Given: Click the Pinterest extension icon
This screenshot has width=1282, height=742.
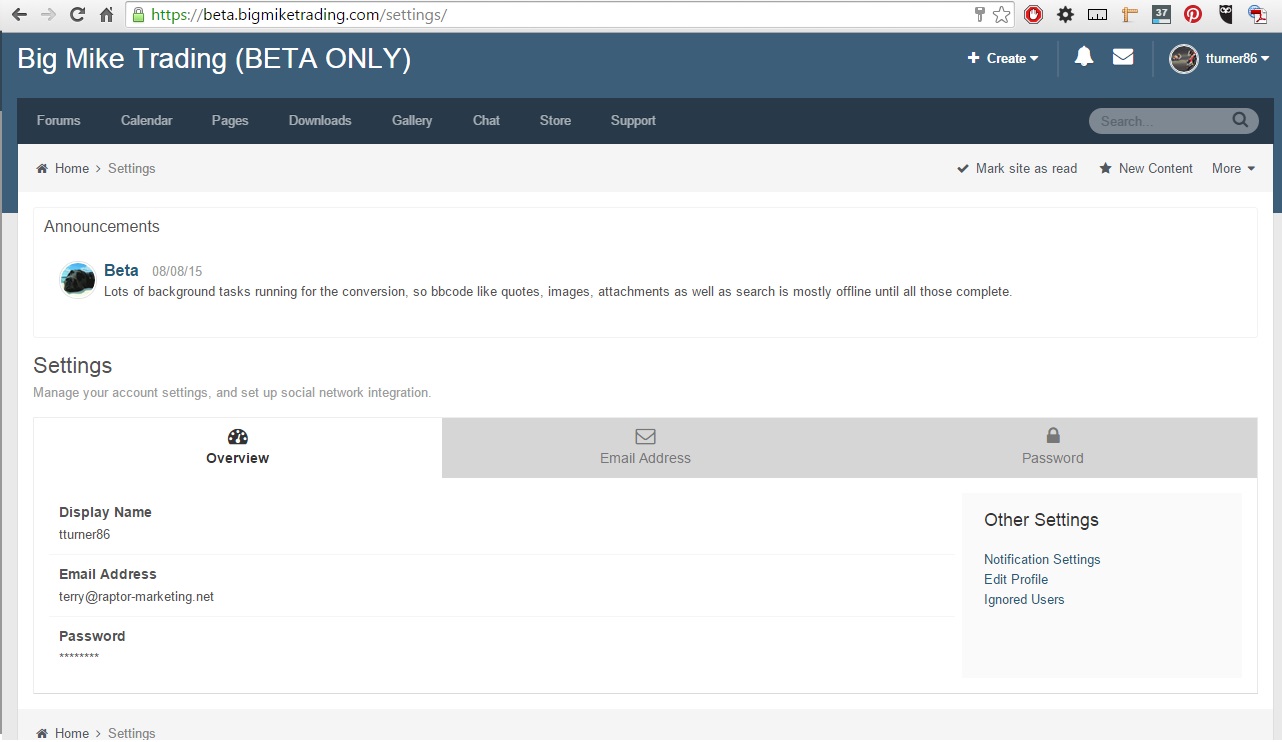Looking at the screenshot, I should [x=1193, y=15].
